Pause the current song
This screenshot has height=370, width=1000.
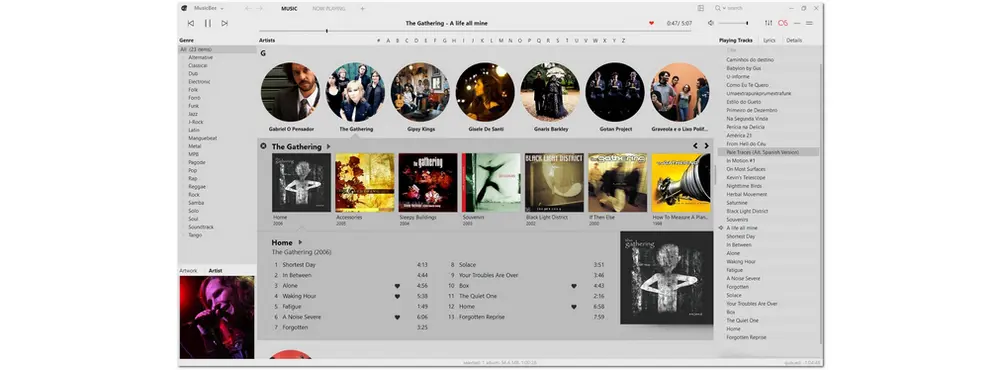point(207,23)
